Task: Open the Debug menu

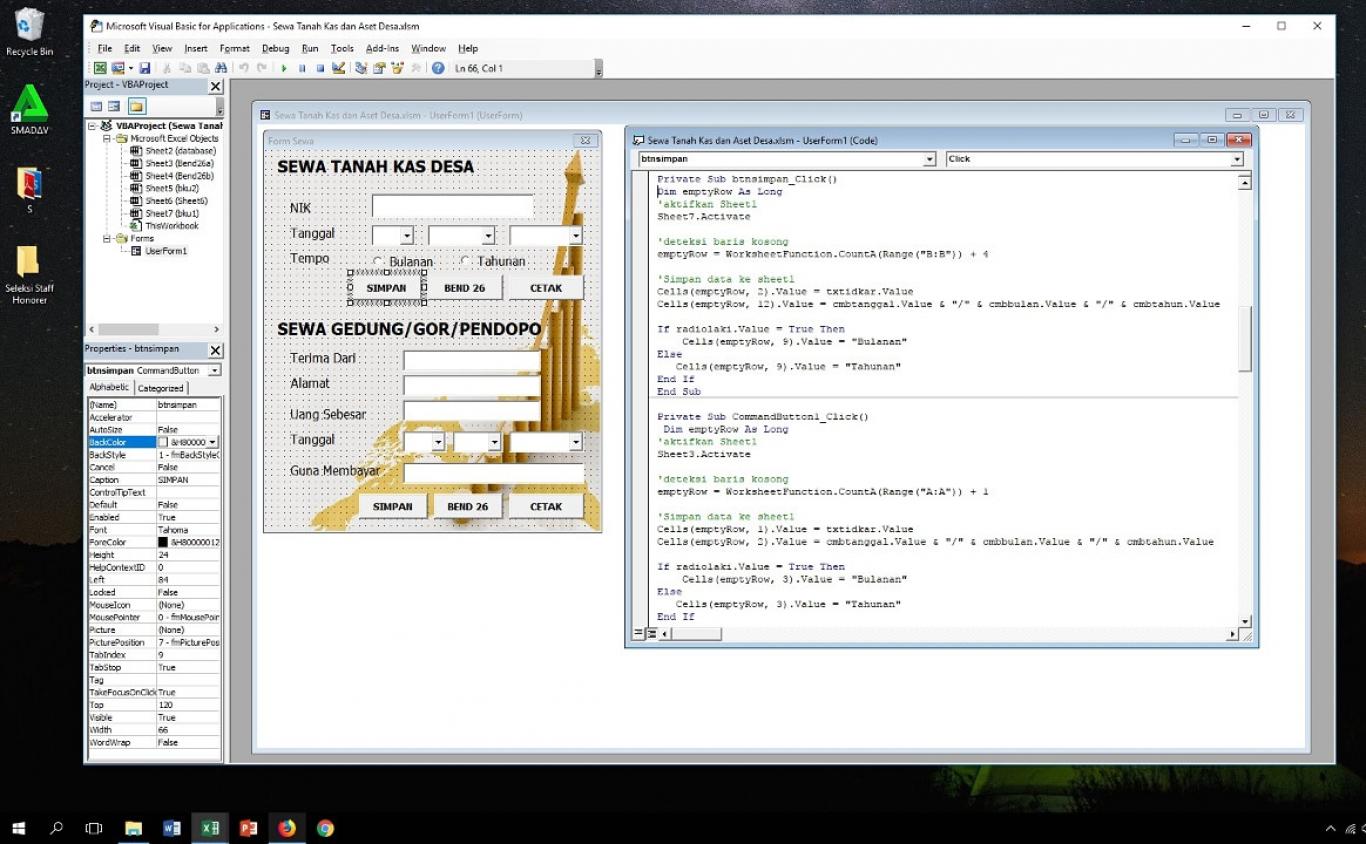Action: tap(275, 48)
